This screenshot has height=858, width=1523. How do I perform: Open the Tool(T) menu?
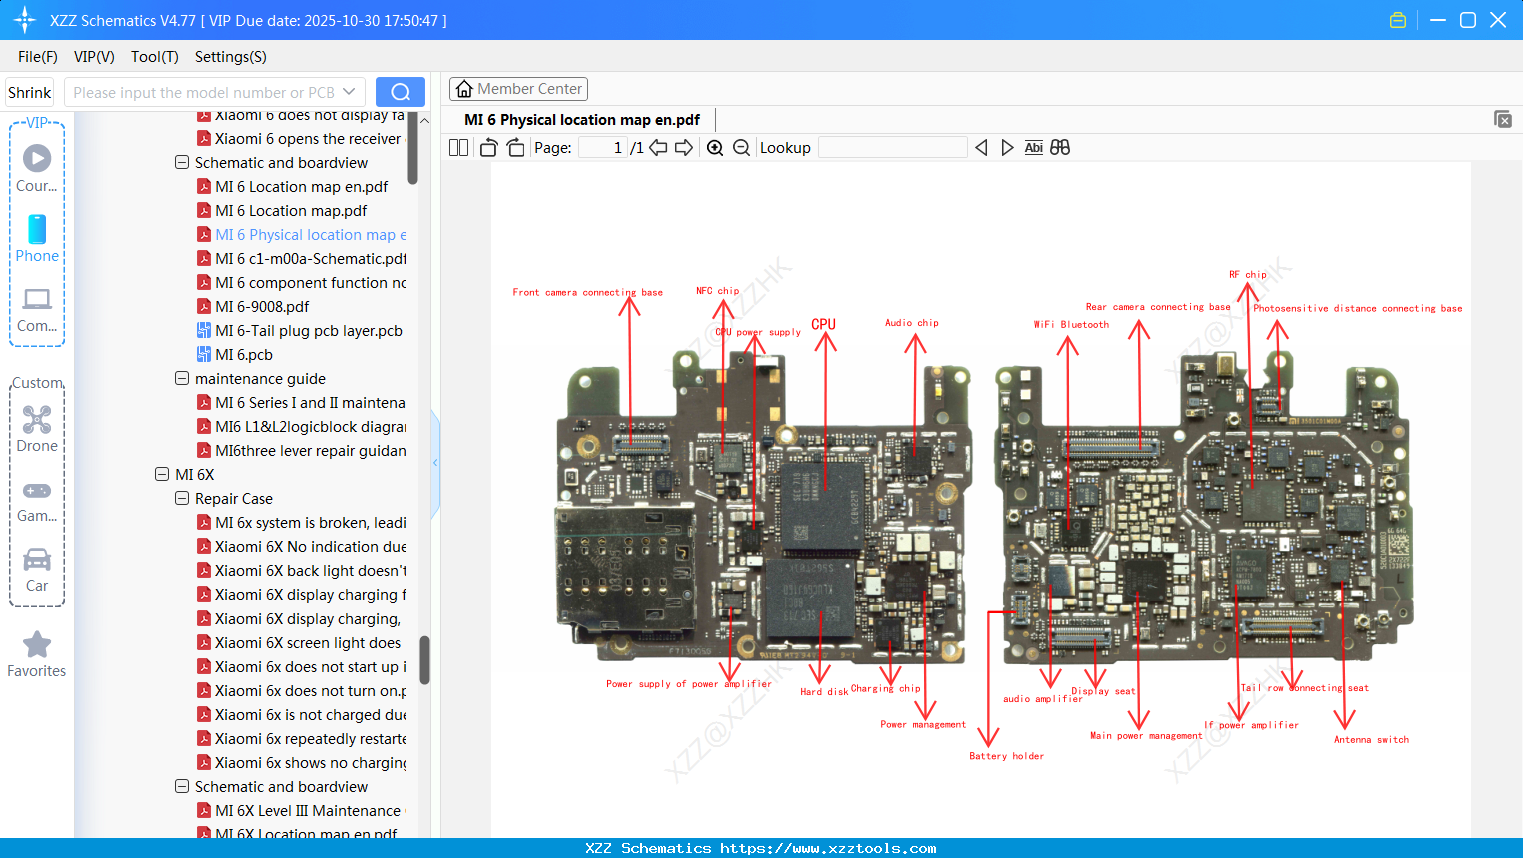pos(154,57)
